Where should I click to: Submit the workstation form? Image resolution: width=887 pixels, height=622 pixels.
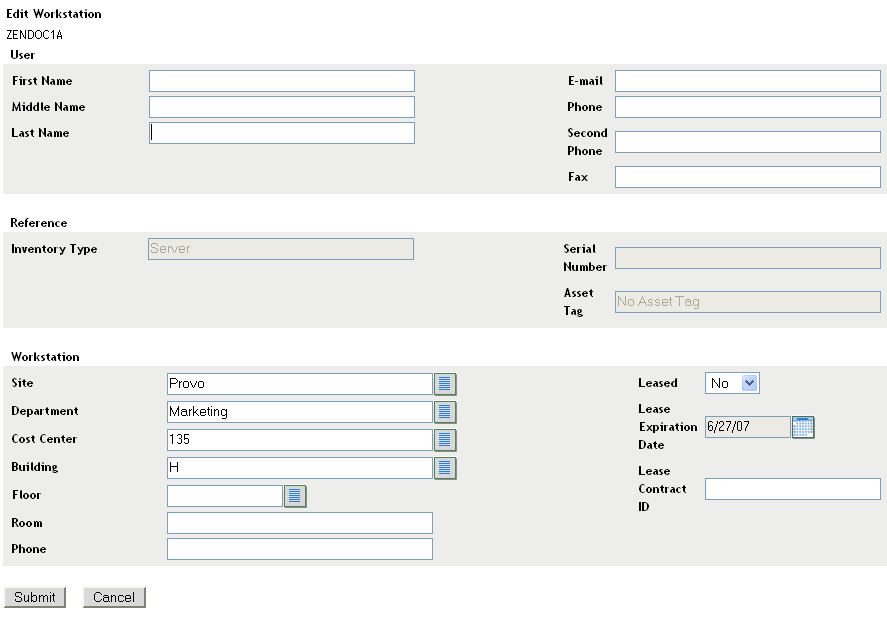[35, 597]
